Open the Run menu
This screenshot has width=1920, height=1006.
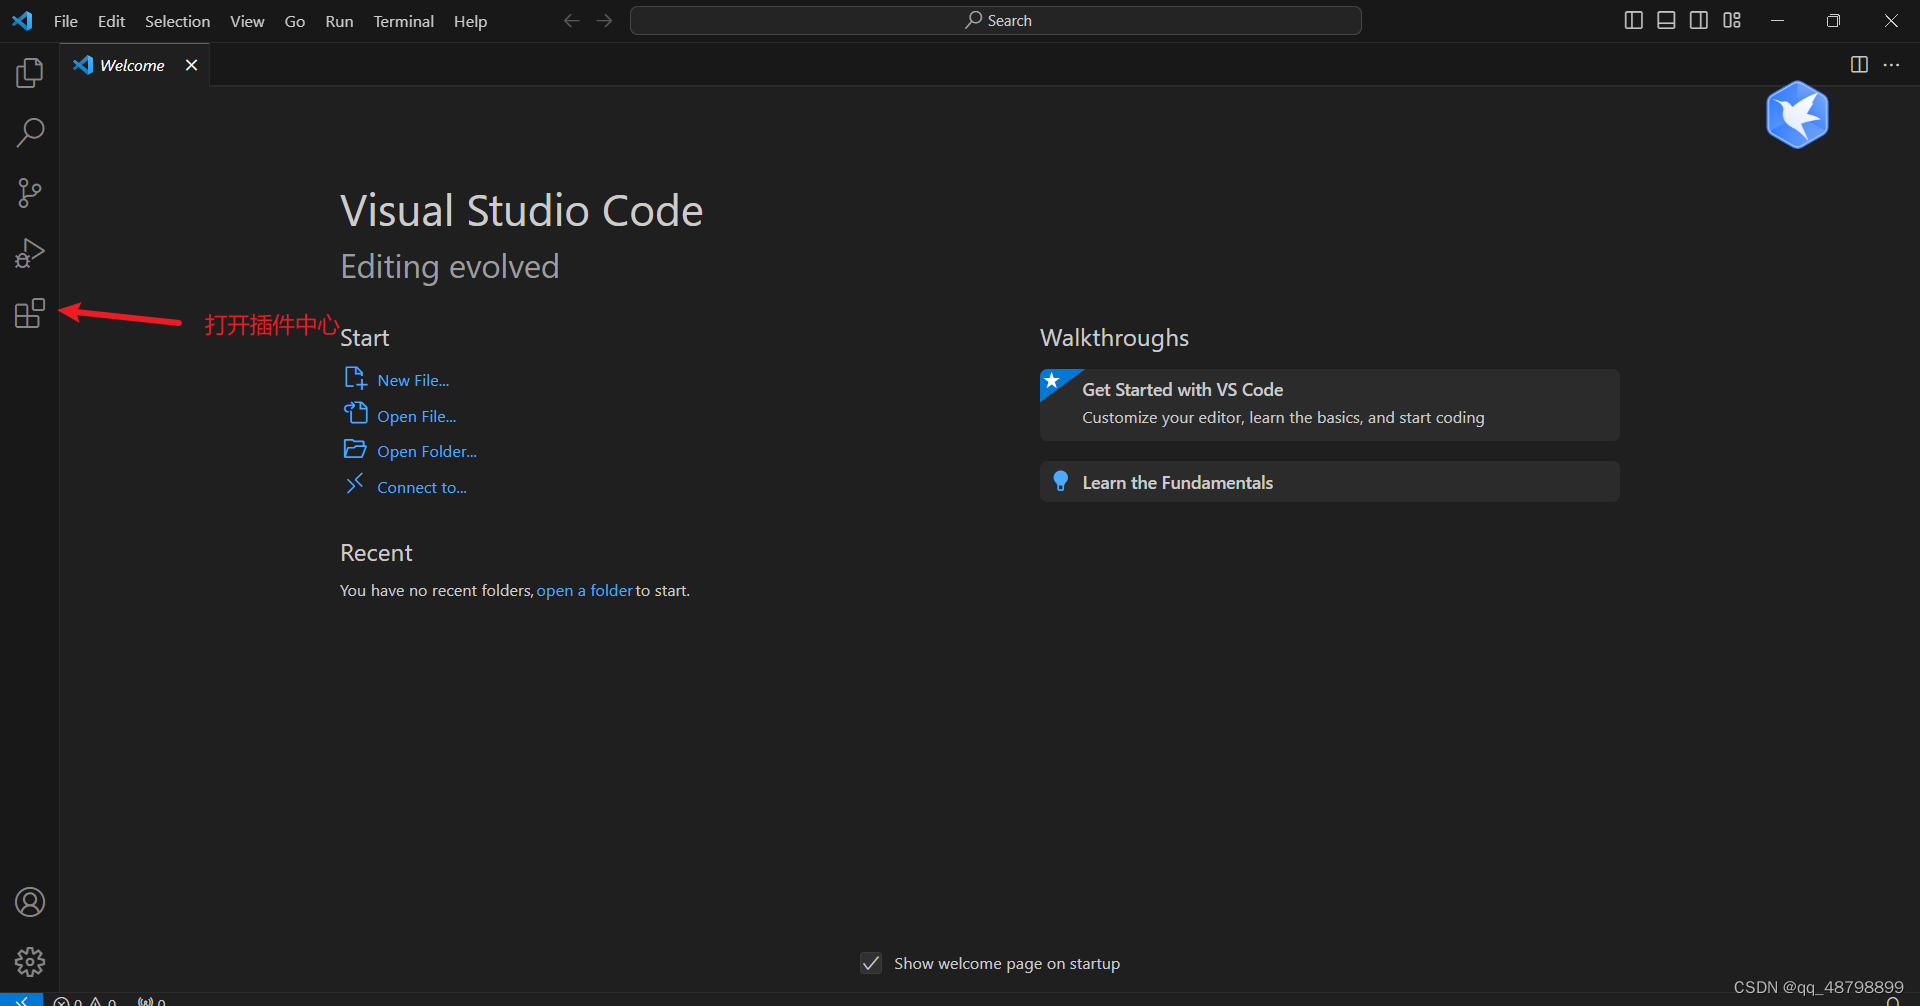point(338,20)
